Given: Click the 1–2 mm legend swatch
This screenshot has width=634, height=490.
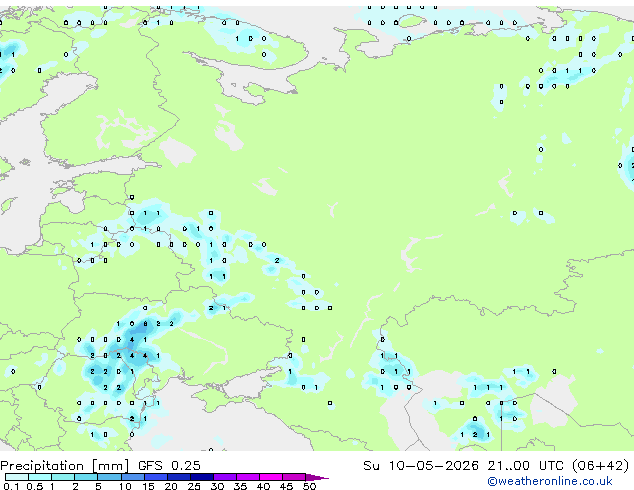Looking at the screenshot, I should click(63, 477).
